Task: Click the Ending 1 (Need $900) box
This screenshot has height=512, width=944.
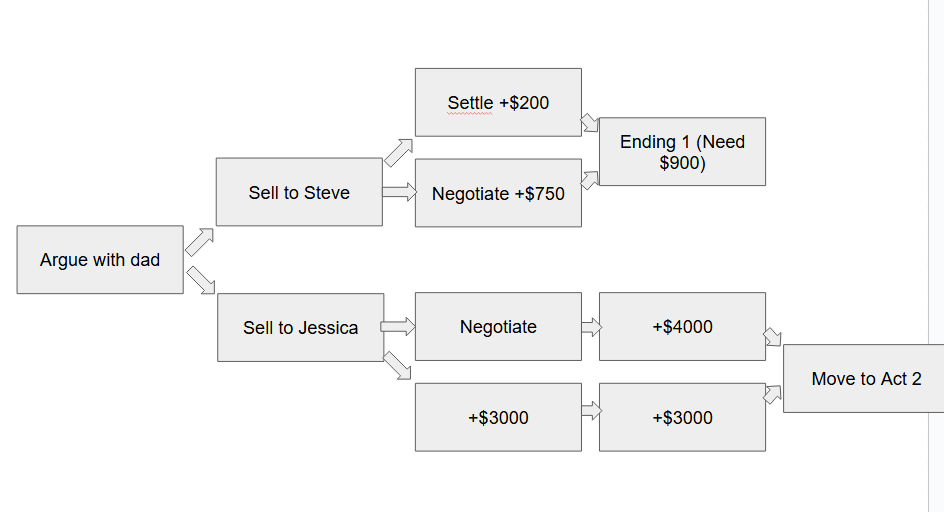Action: (x=682, y=152)
